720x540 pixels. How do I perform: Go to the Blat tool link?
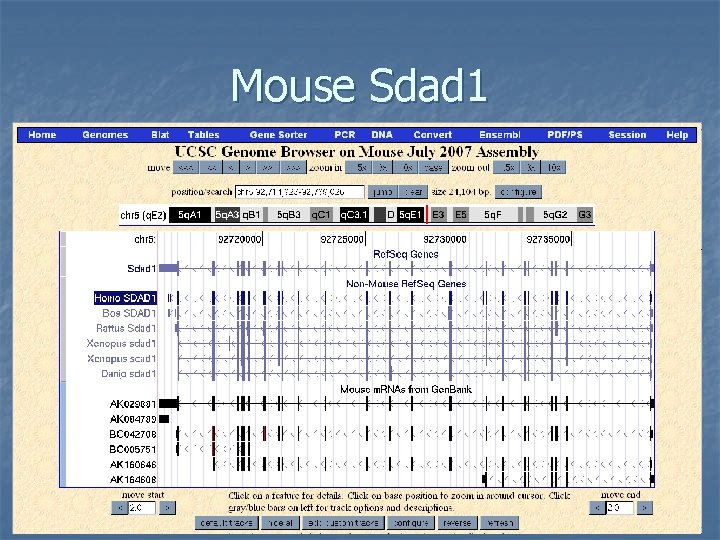pos(160,135)
